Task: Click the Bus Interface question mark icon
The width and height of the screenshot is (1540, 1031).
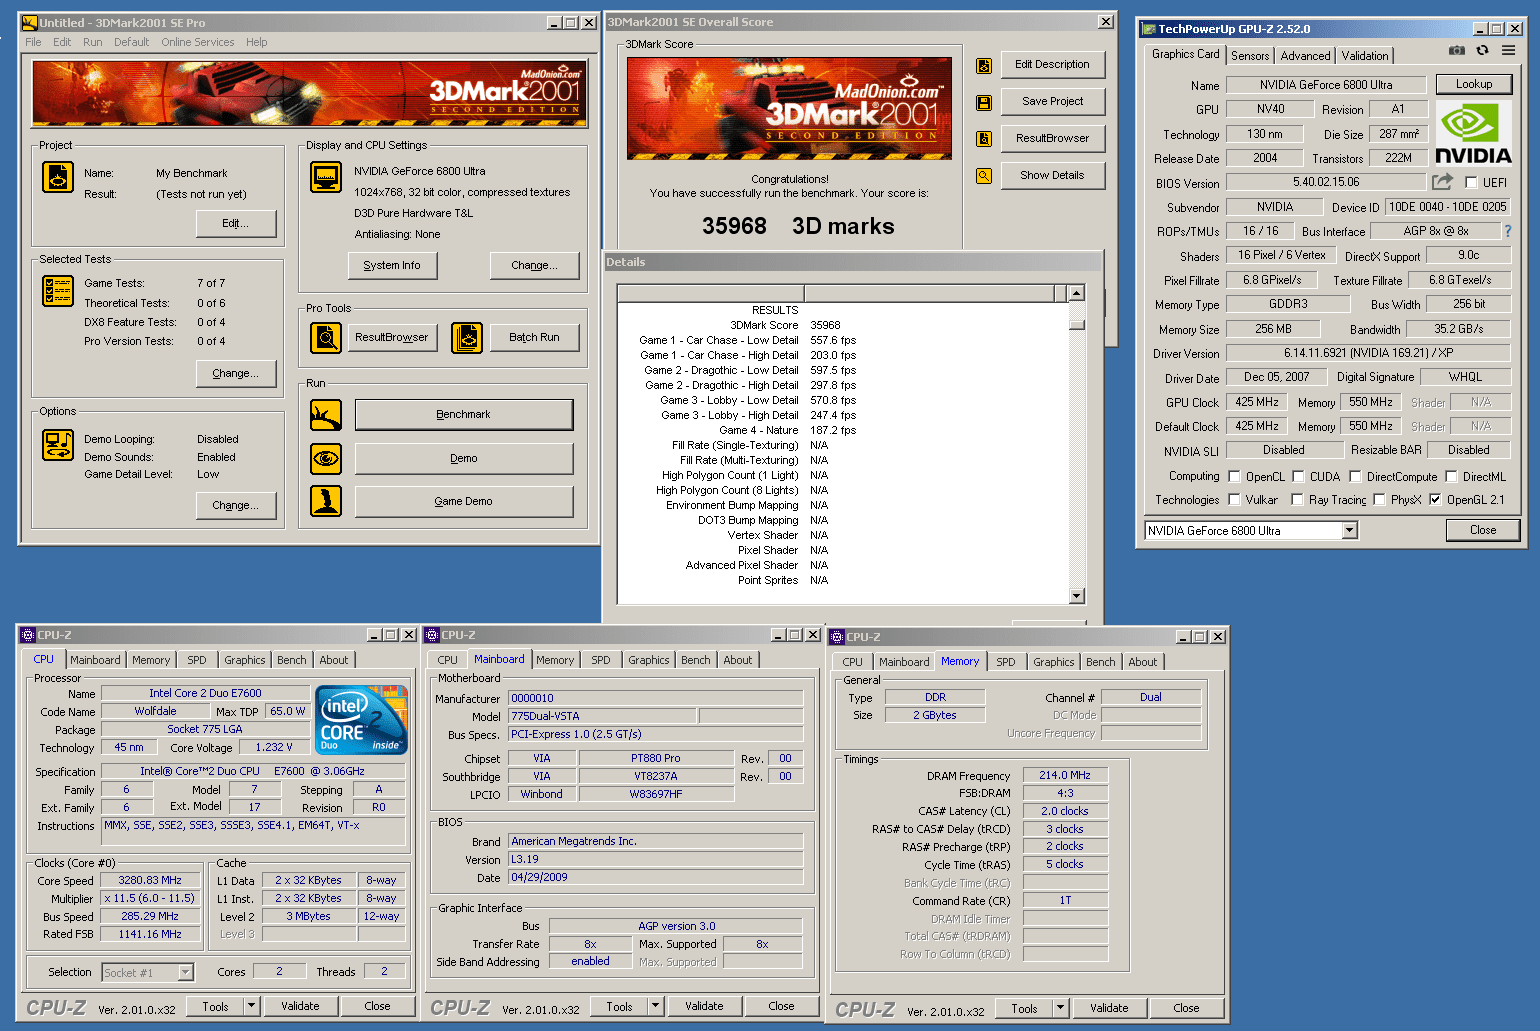Action: 1508,231
